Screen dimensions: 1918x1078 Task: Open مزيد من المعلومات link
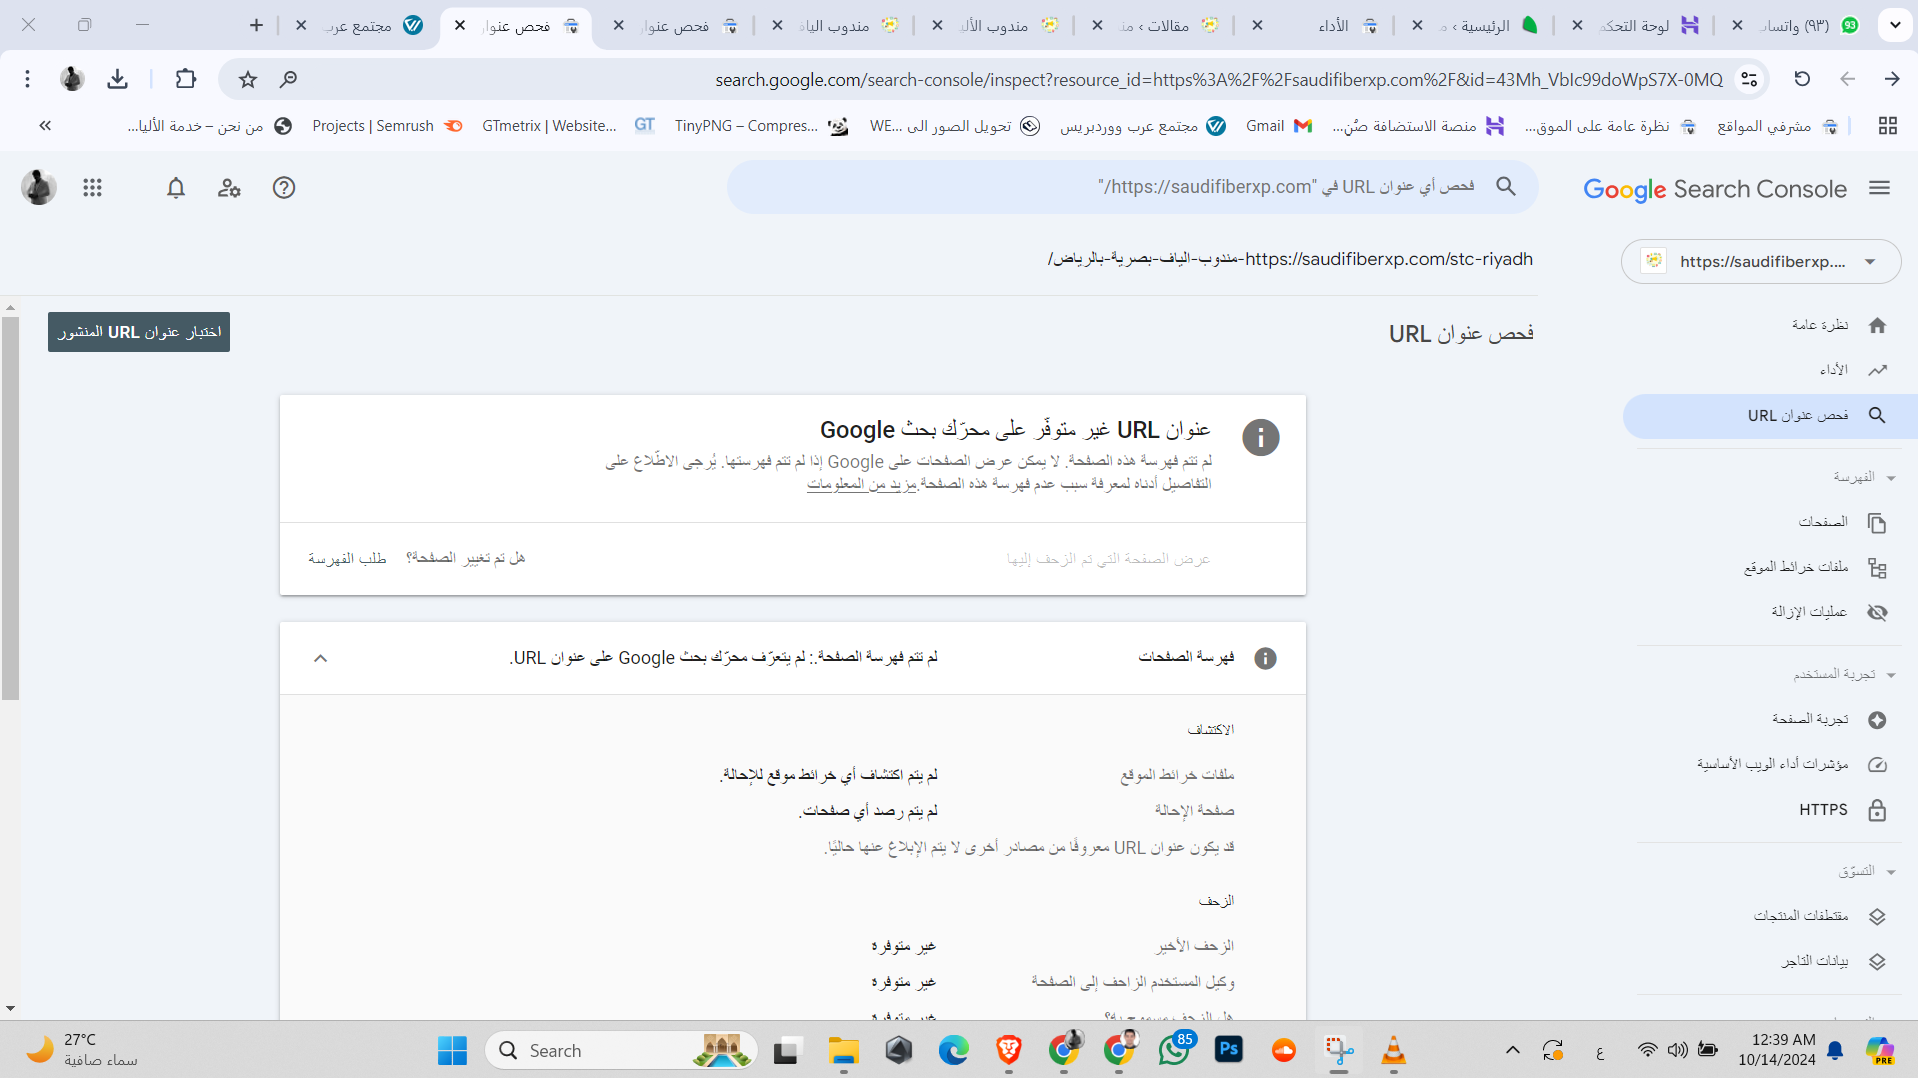(x=862, y=484)
